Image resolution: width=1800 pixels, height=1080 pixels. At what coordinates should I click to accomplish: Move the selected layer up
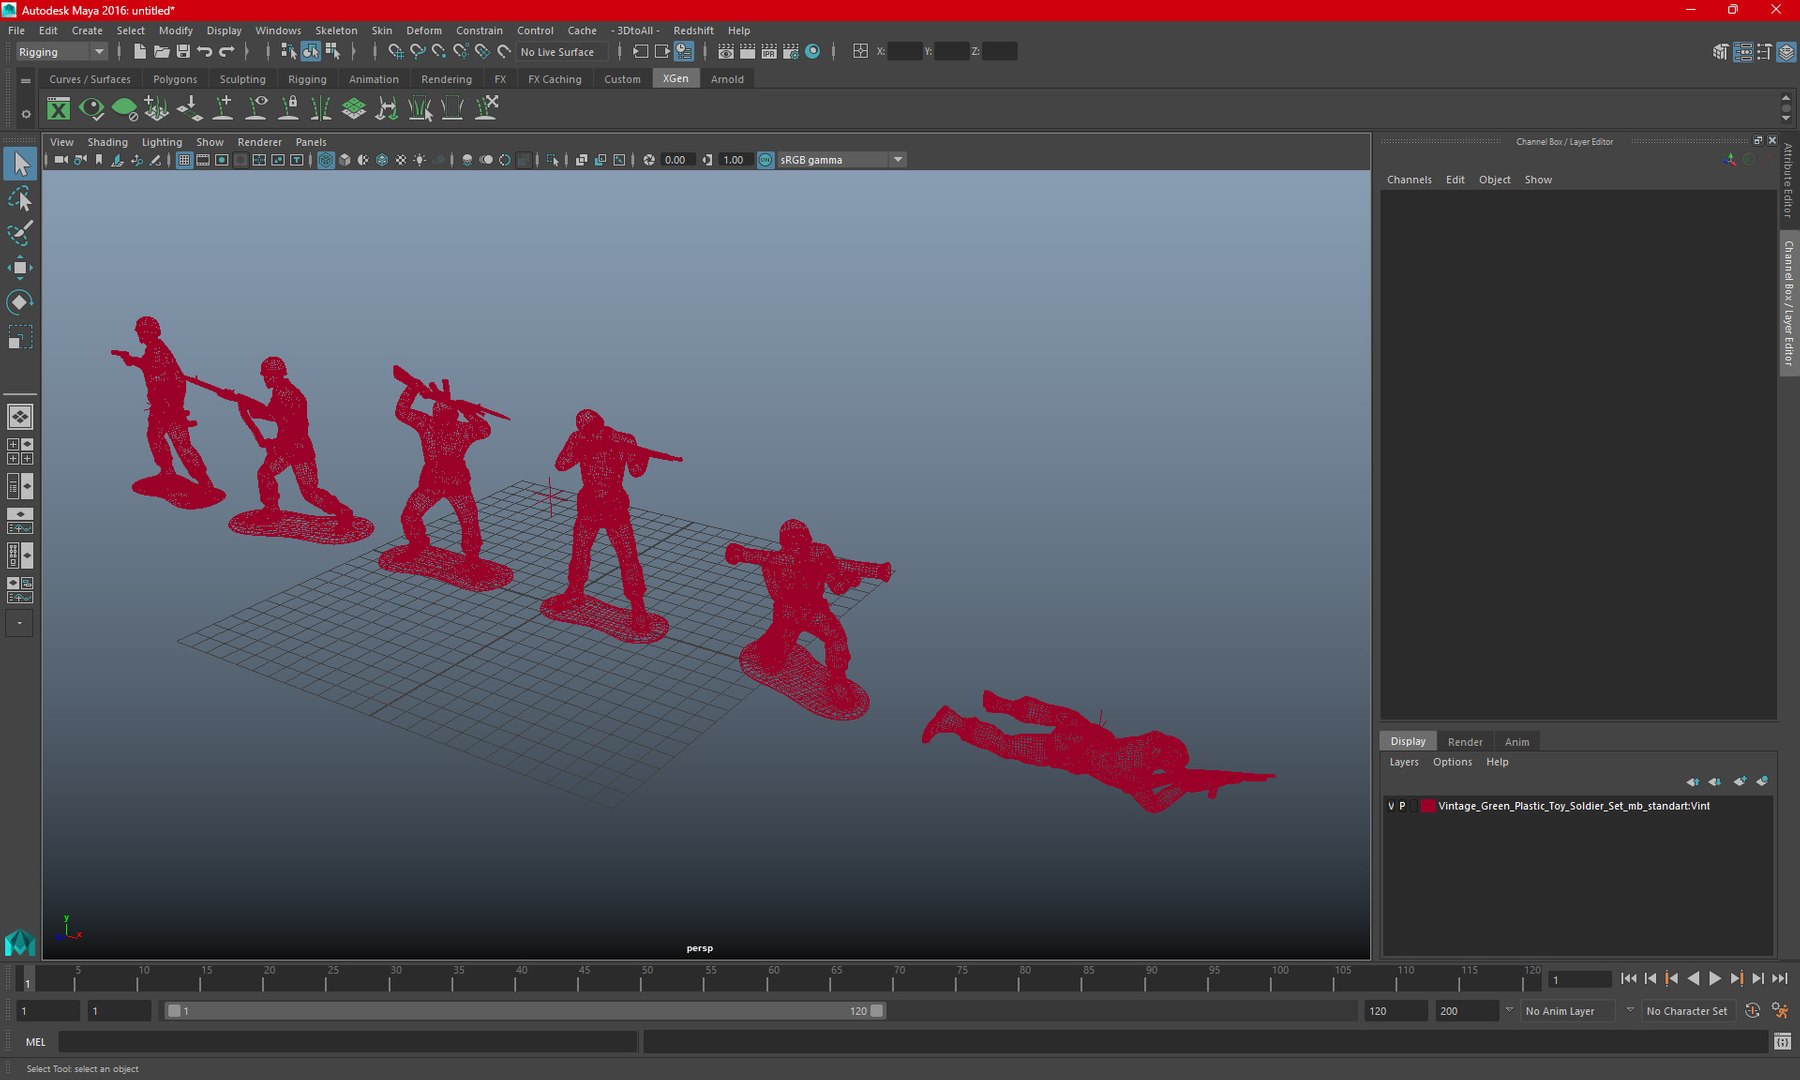1692,782
